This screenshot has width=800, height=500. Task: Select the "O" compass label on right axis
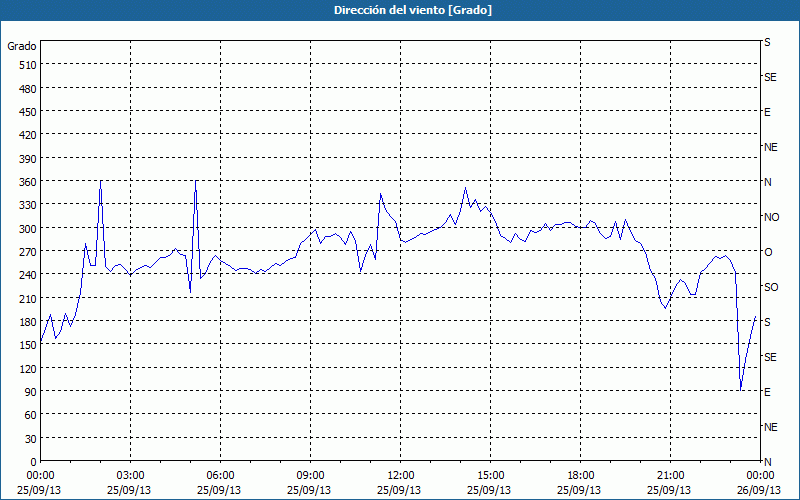tap(768, 253)
